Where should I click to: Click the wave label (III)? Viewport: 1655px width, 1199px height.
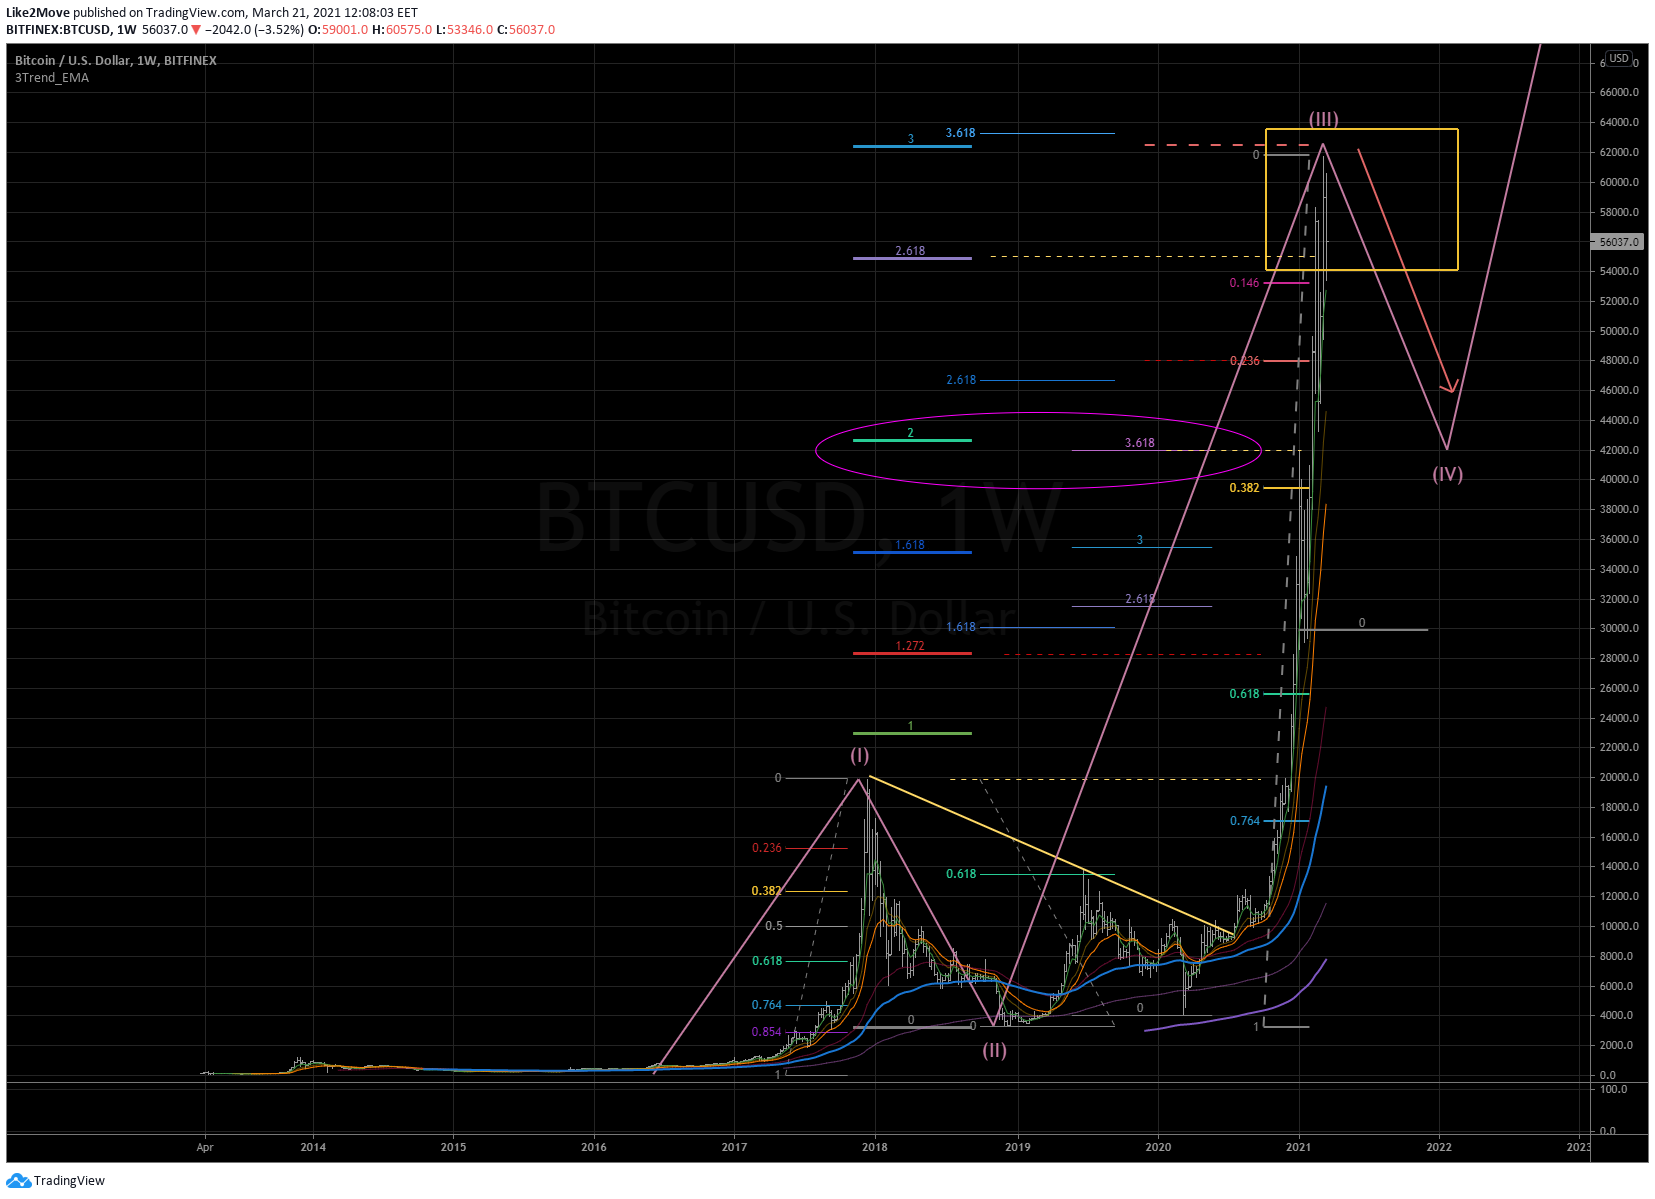tap(1324, 119)
